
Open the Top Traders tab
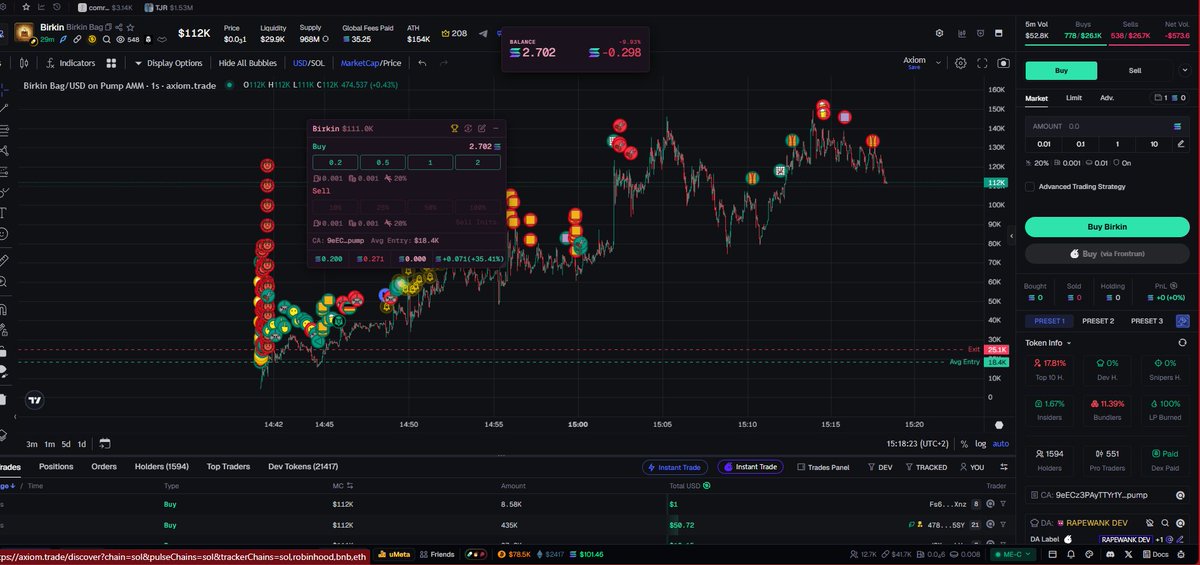(x=228, y=466)
